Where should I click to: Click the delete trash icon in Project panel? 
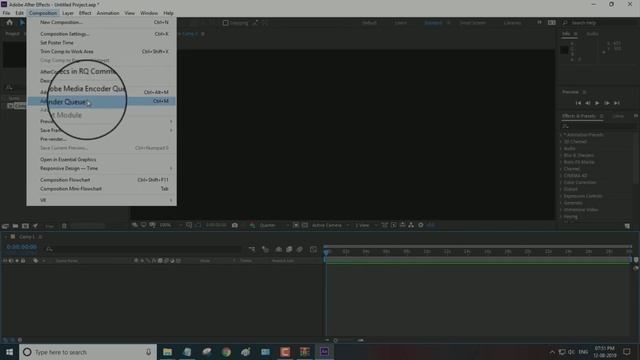tap(64, 226)
